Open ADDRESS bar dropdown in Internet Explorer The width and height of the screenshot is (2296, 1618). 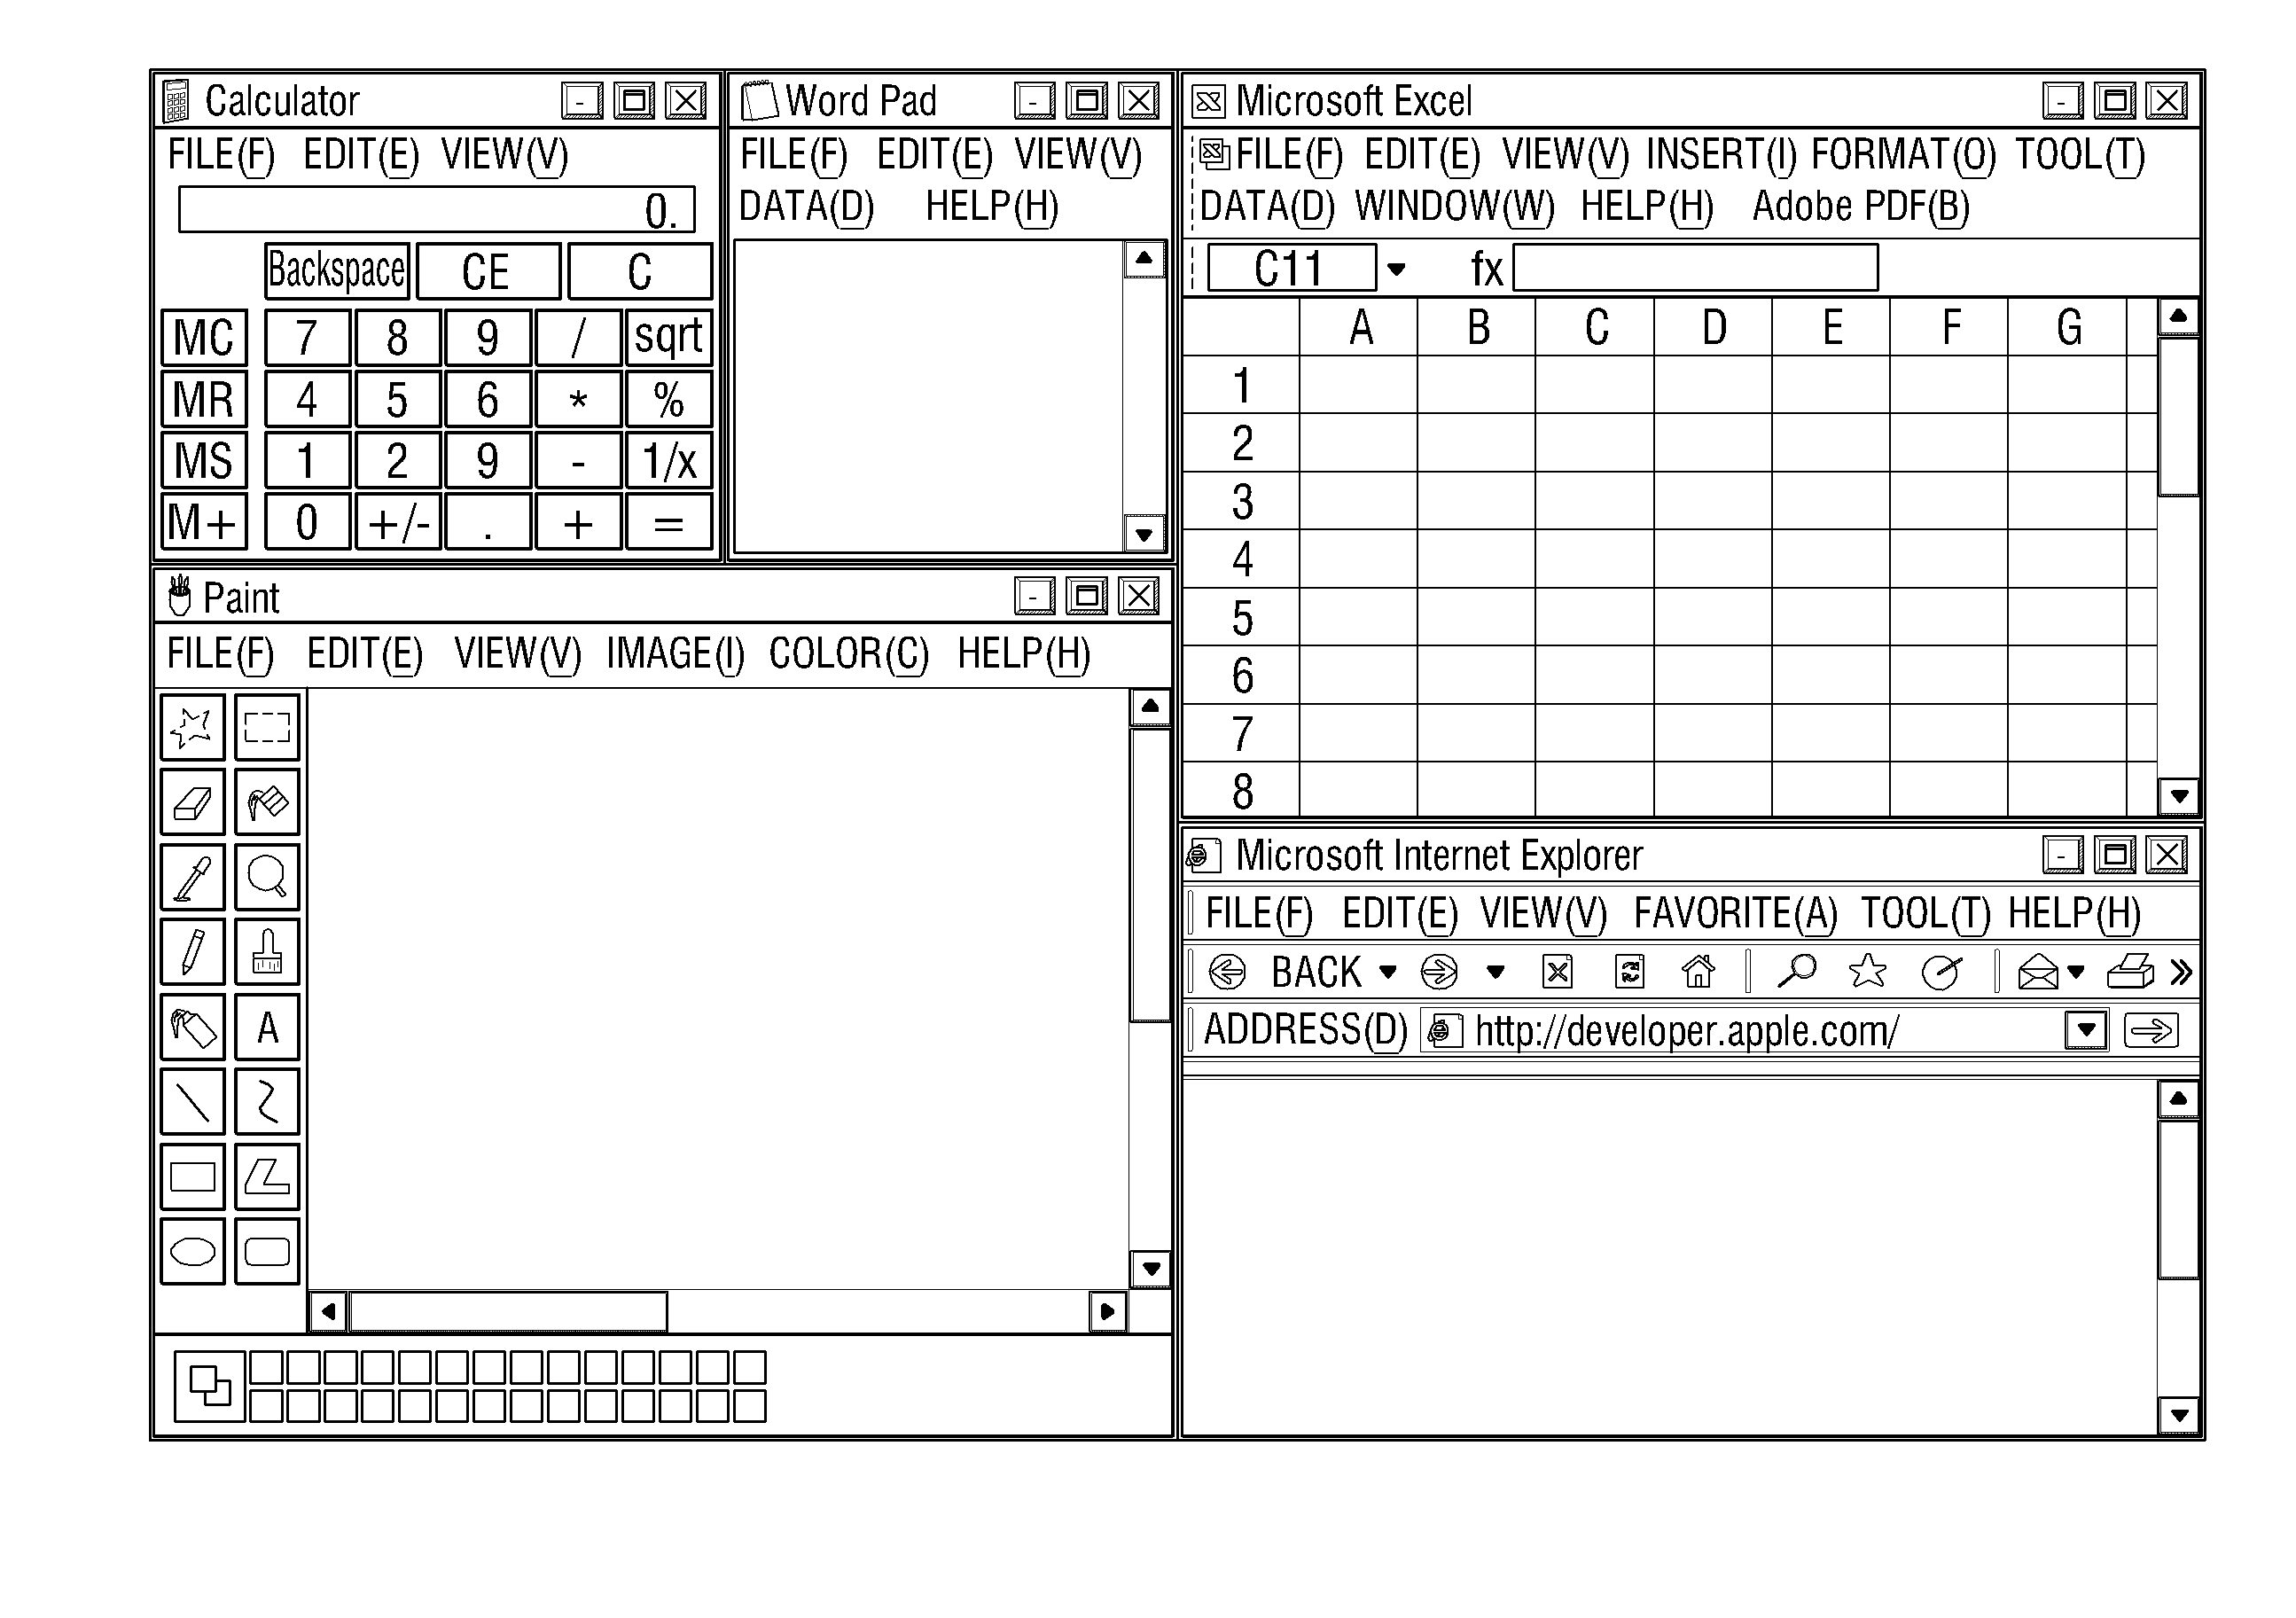pos(2084,1029)
